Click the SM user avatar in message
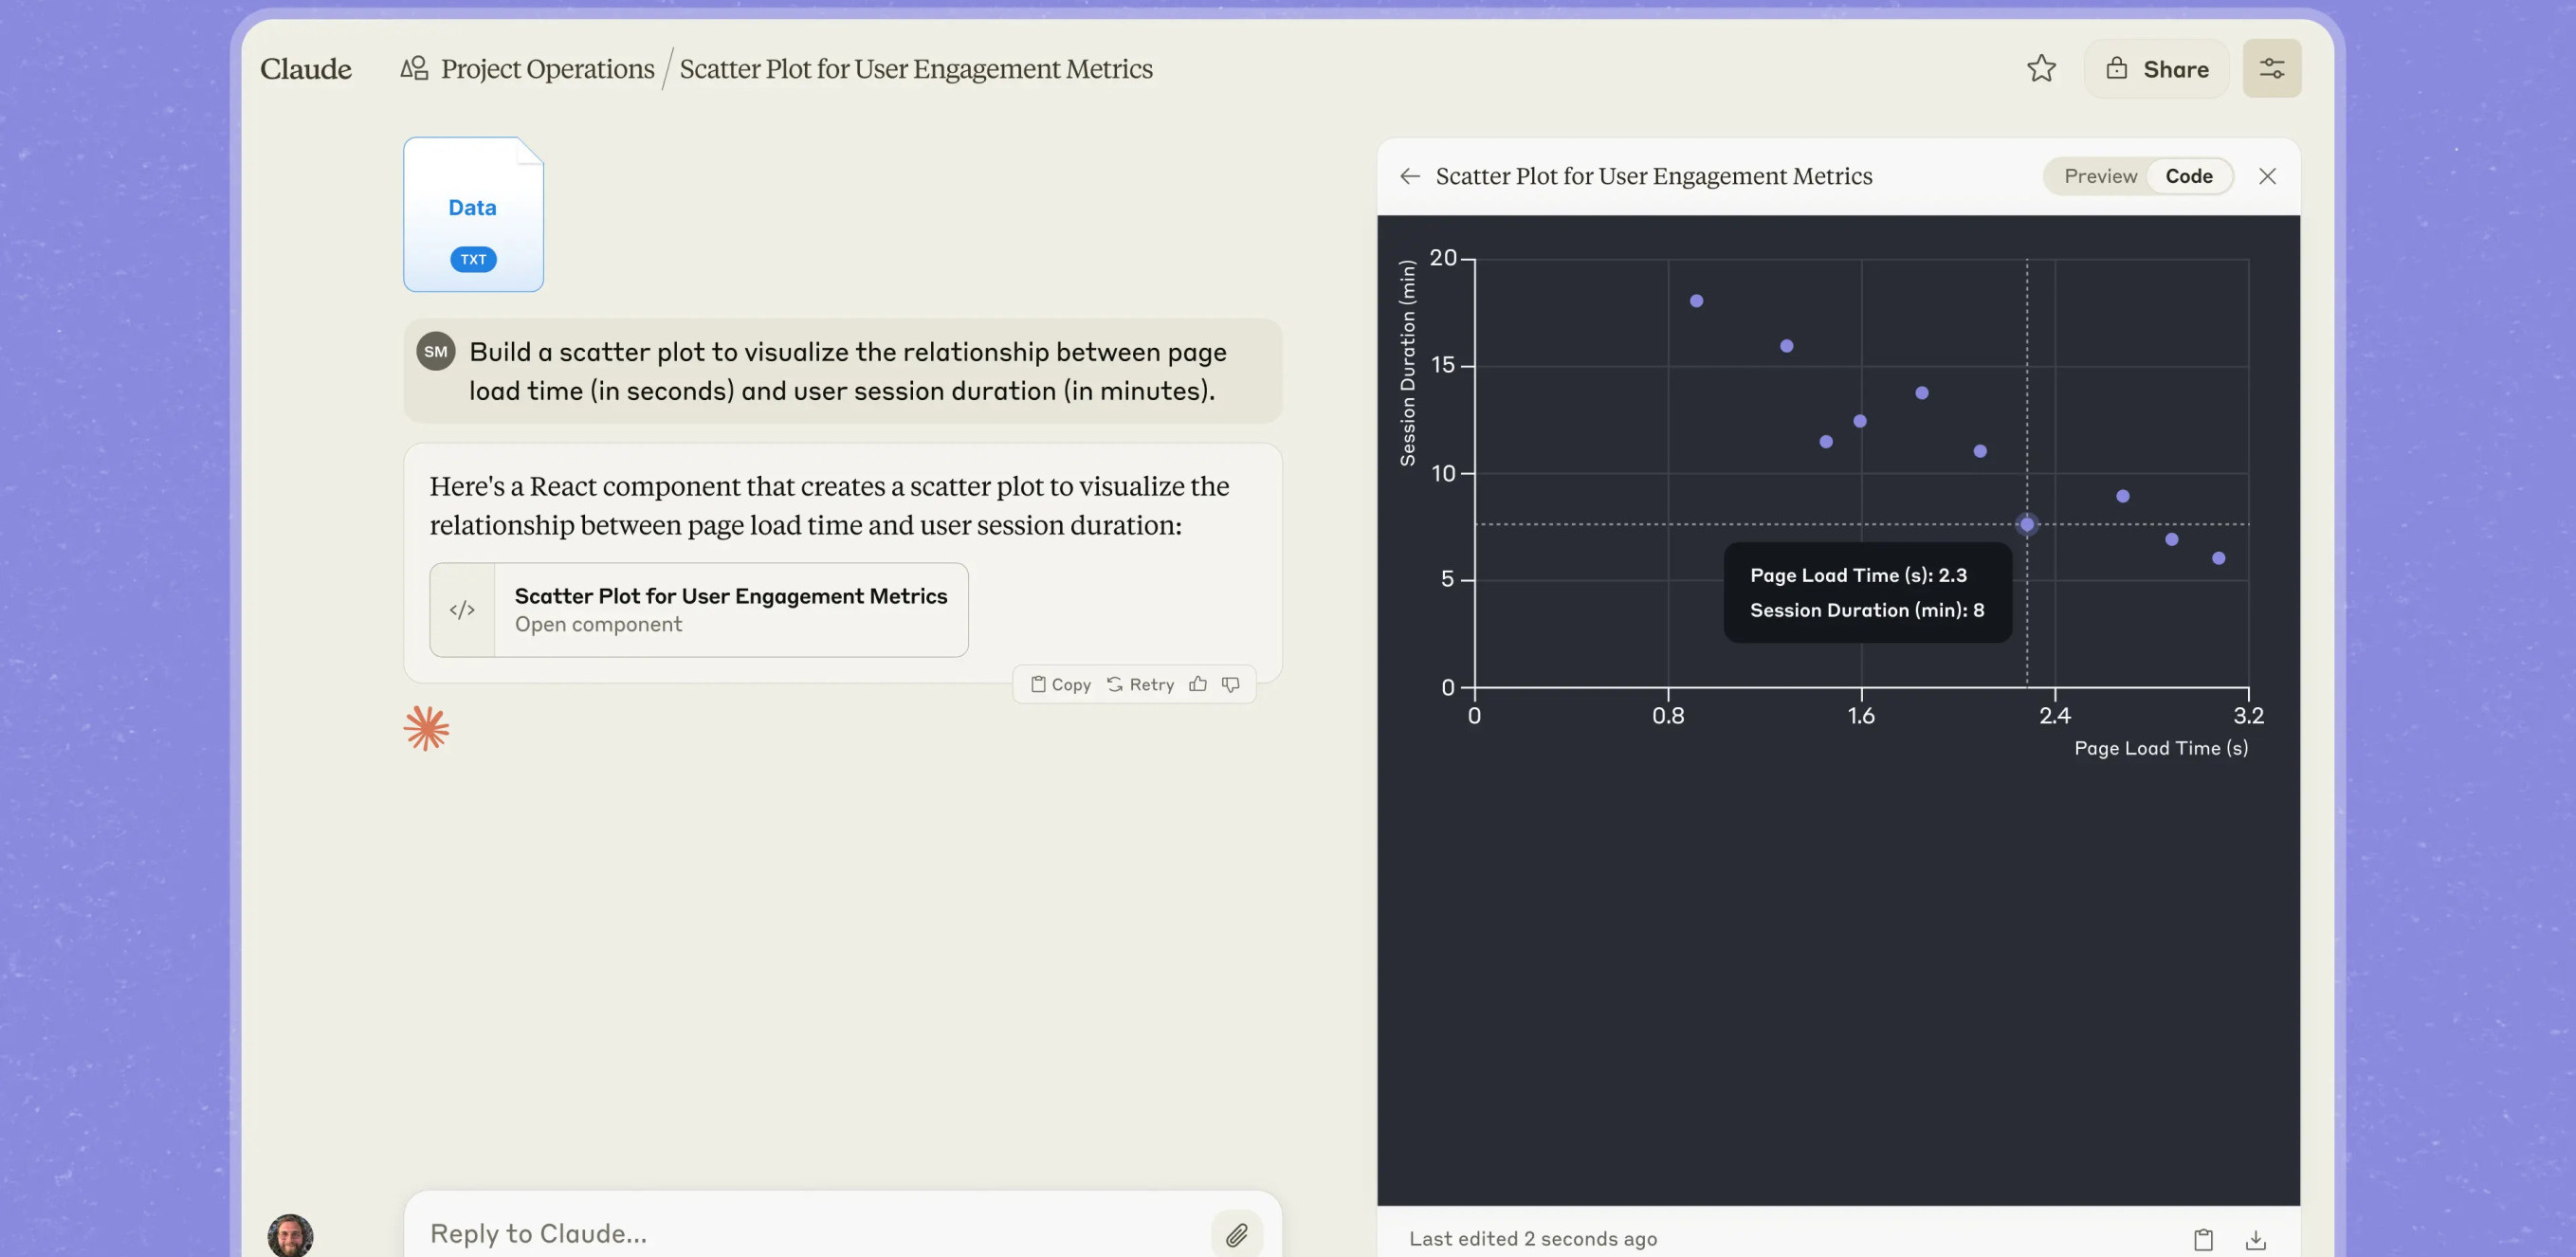Screen dimensions: 2576x1257 pos(436,351)
